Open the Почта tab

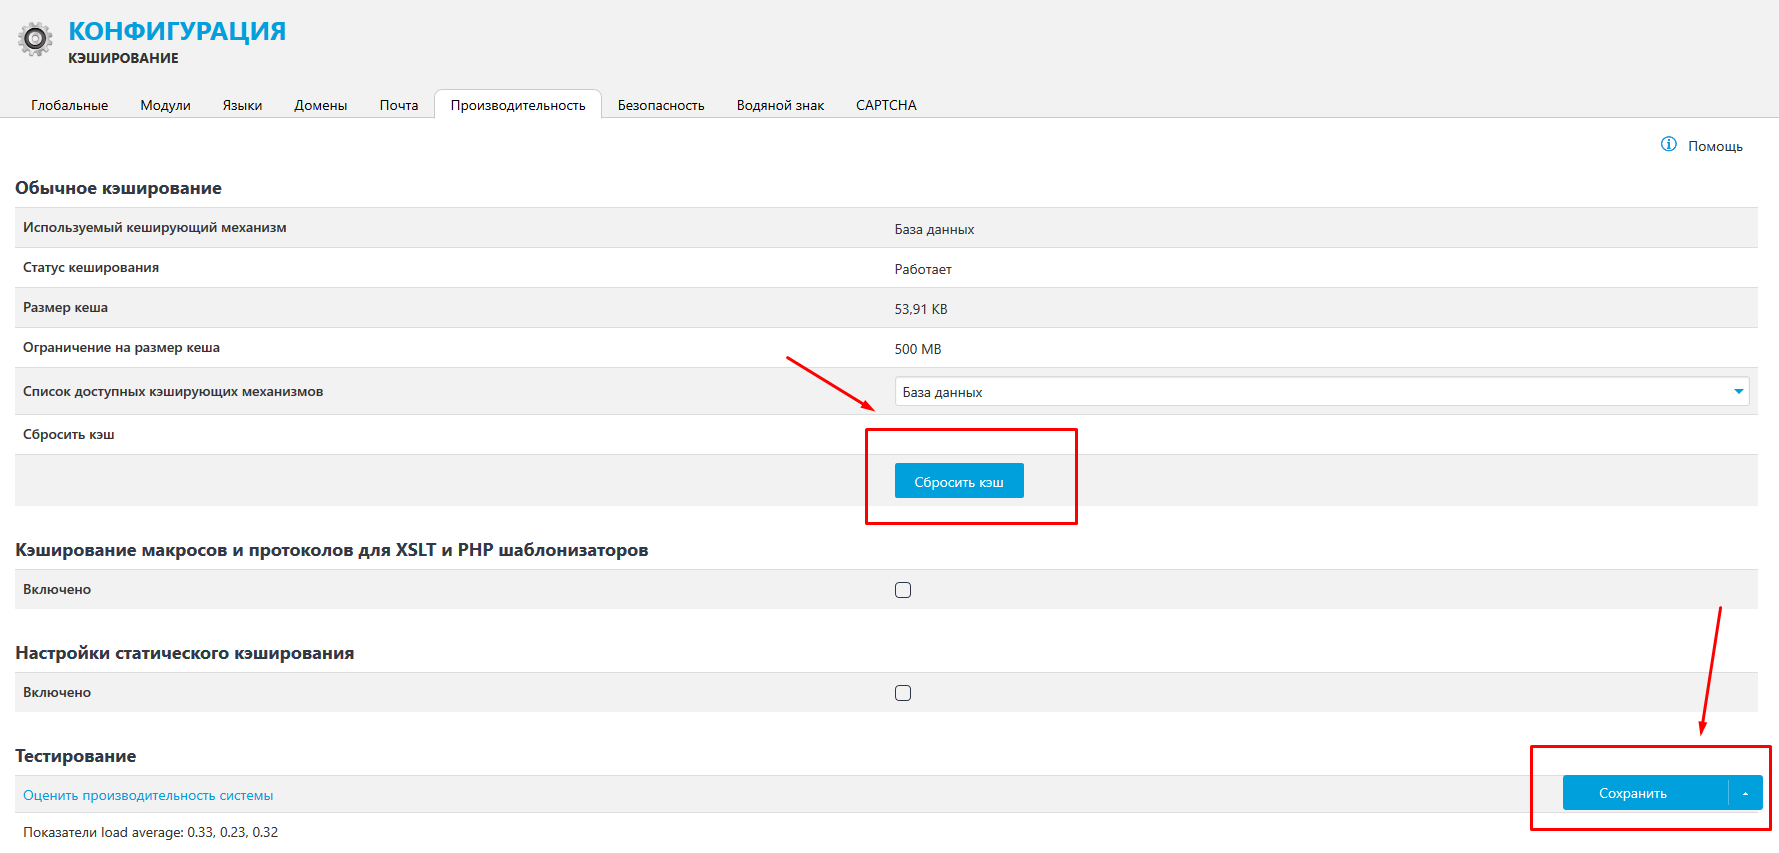pos(399,105)
